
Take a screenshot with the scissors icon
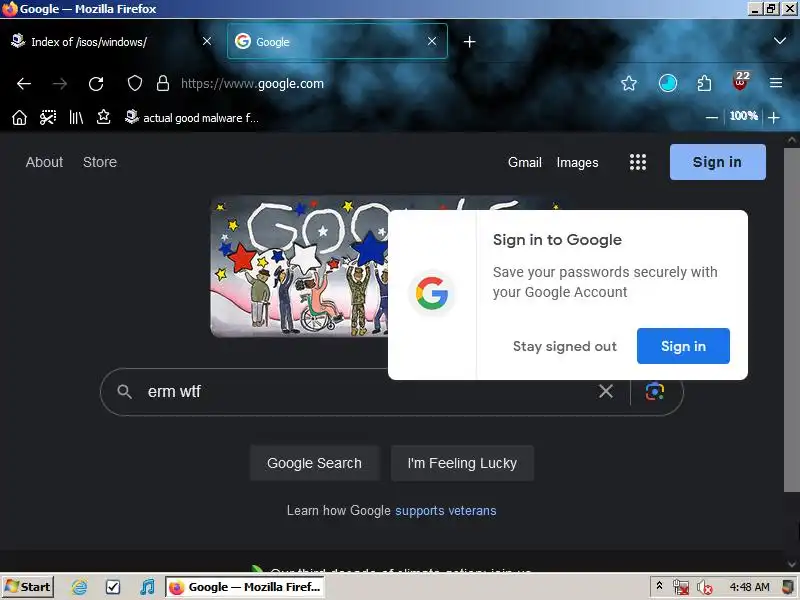coord(48,118)
